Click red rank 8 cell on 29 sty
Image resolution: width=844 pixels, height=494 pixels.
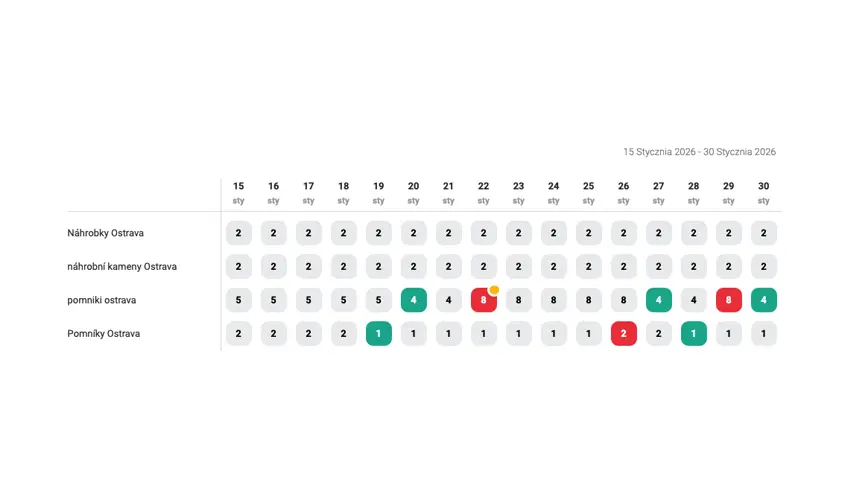coord(728,300)
